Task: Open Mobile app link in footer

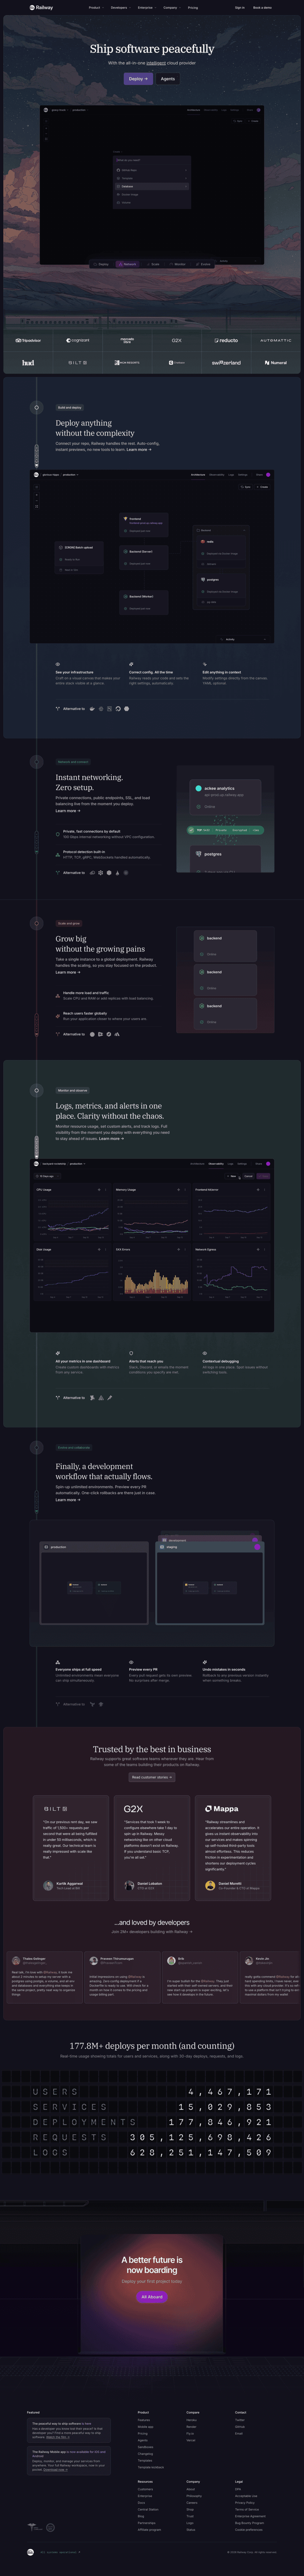Action: pyautogui.click(x=146, y=2427)
